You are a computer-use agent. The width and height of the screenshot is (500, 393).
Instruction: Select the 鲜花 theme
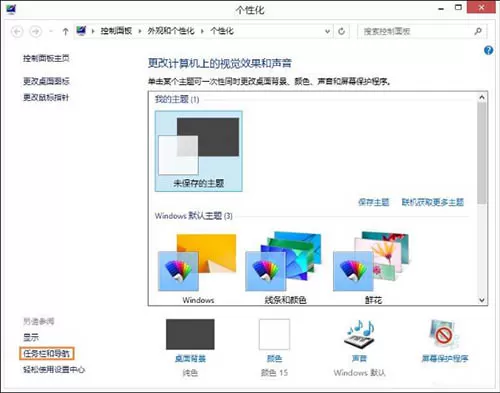373,268
